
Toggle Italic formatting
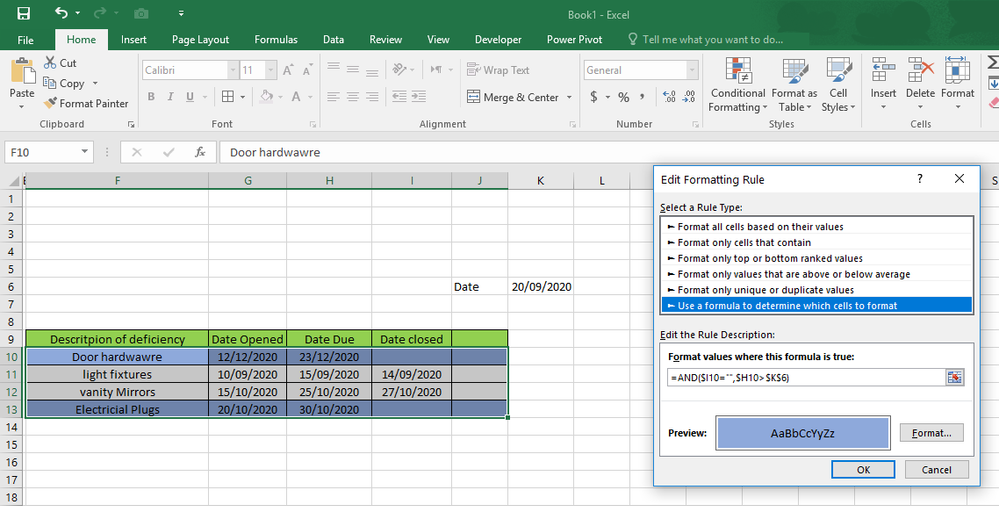click(x=170, y=97)
